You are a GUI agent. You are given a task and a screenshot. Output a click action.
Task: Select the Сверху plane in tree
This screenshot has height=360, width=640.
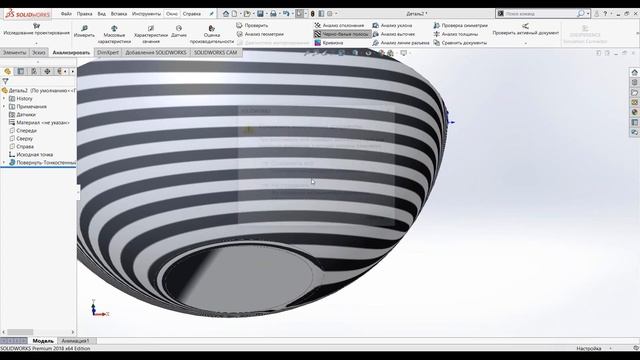21,138
